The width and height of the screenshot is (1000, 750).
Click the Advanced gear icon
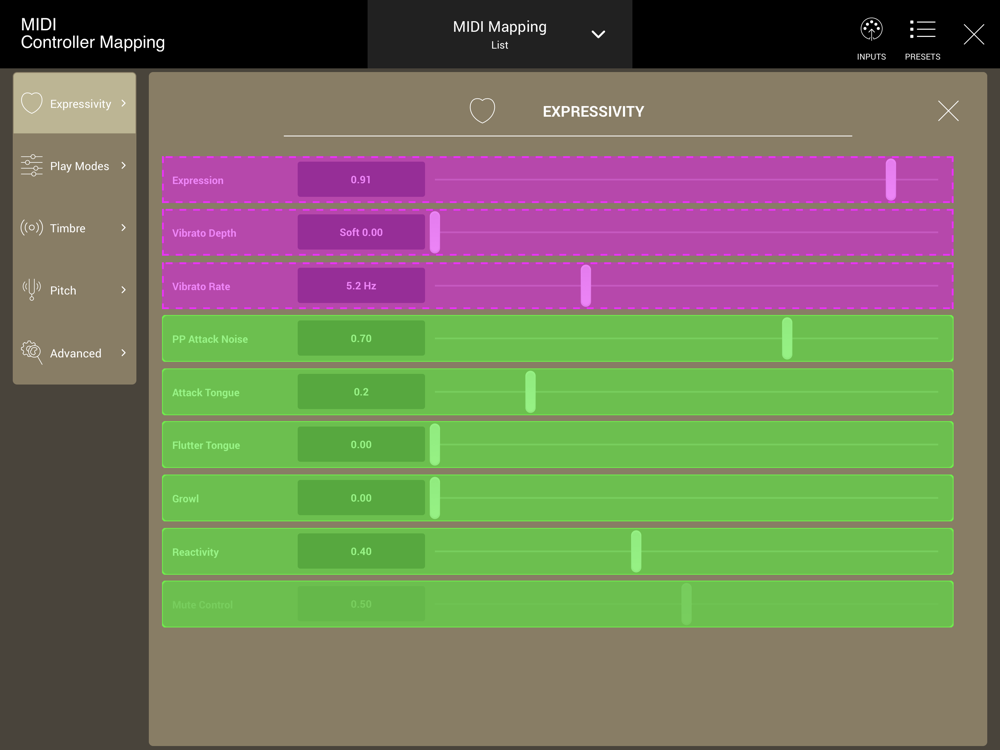[32, 352]
